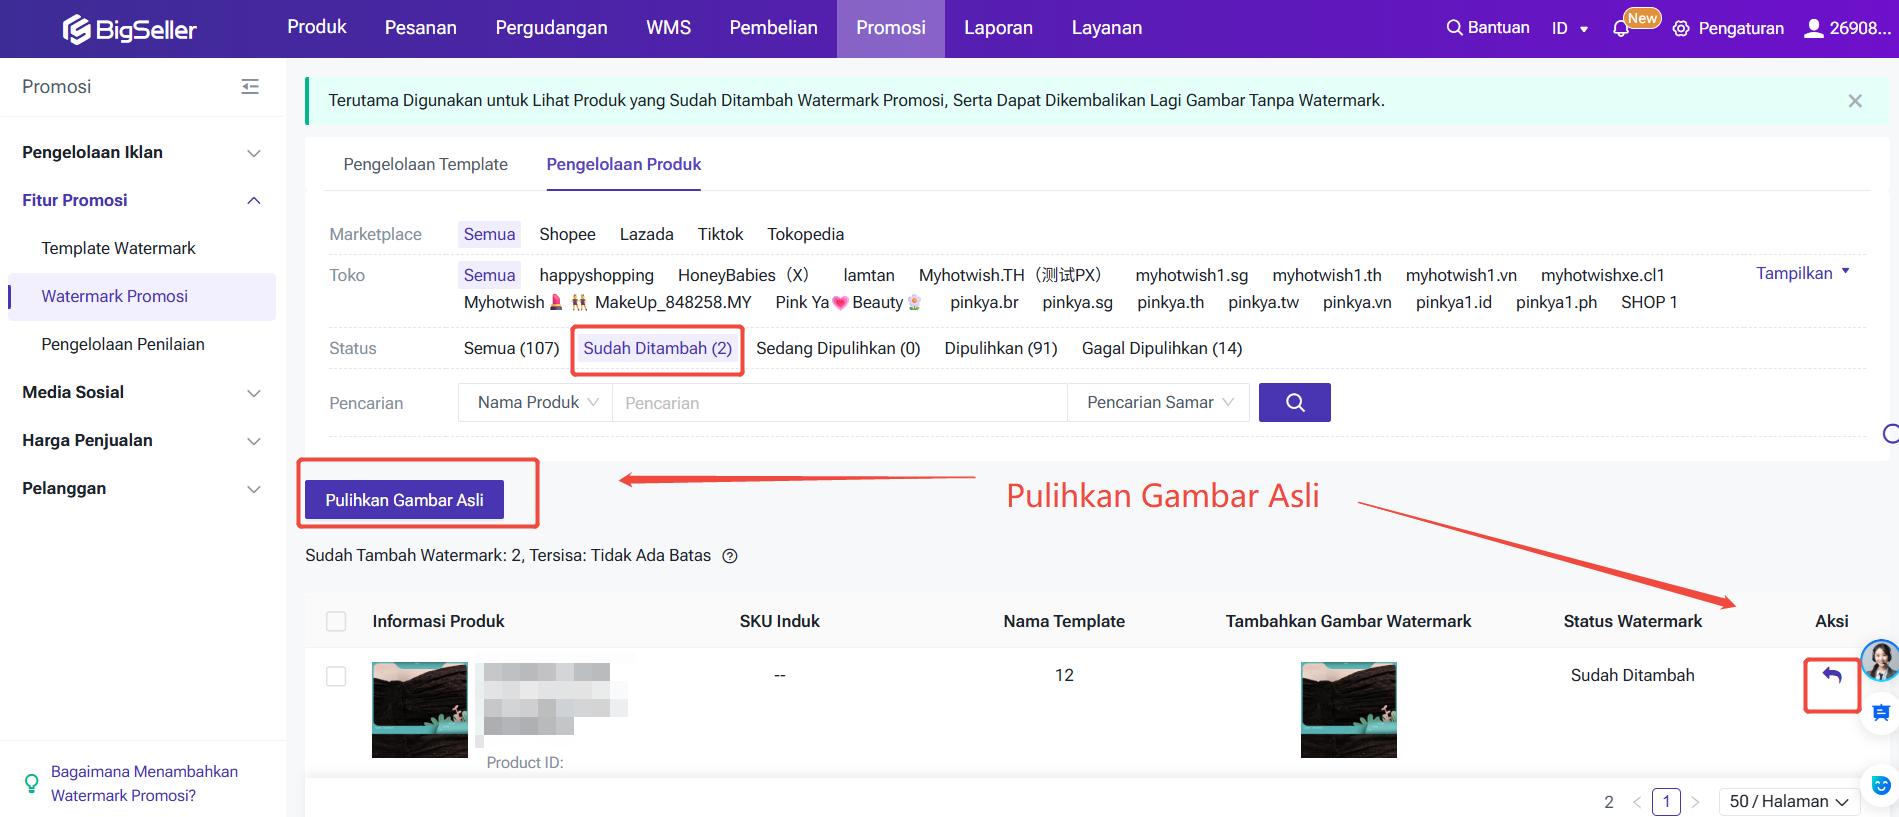Open the Laporan top menu
This screenshot has height=817, width=1899.
[x=997, y=28]
